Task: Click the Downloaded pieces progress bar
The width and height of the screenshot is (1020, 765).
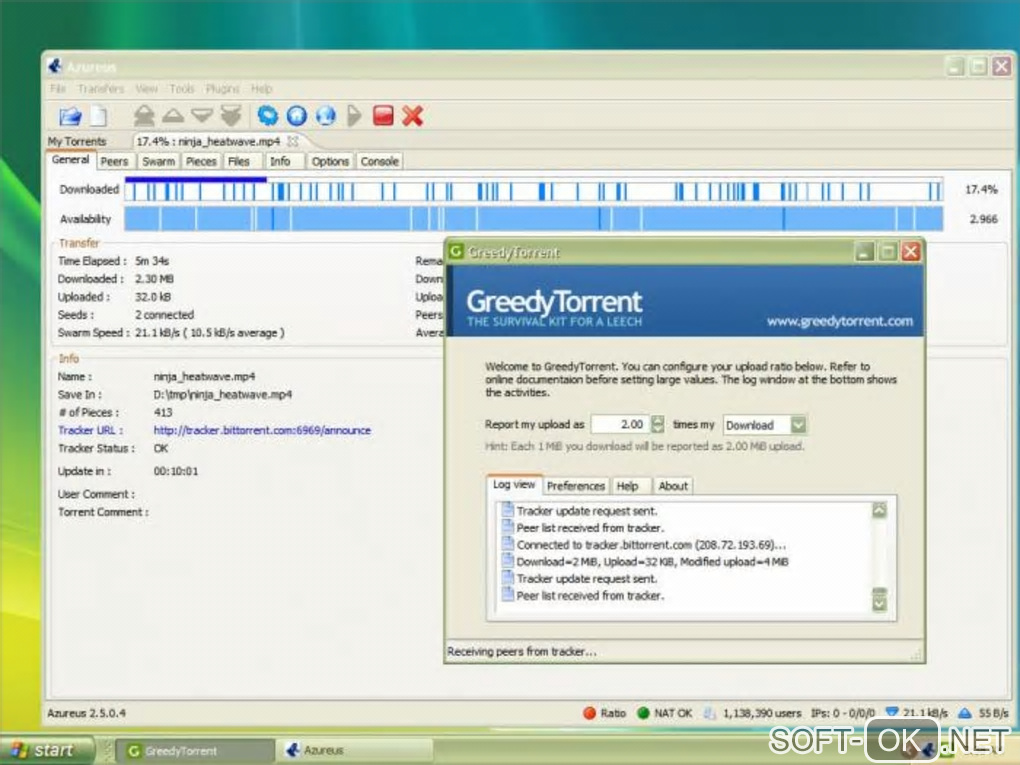Action: [x=533, y=190]
